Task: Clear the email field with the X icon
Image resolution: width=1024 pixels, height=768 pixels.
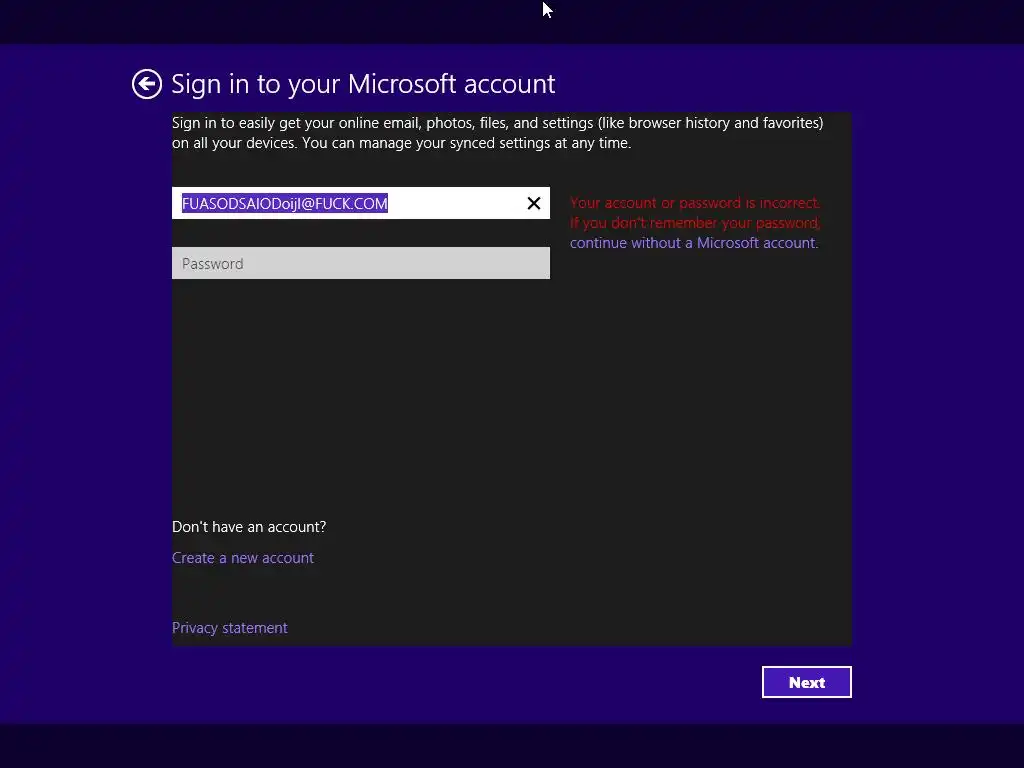Action: click(x=534, y=204)
